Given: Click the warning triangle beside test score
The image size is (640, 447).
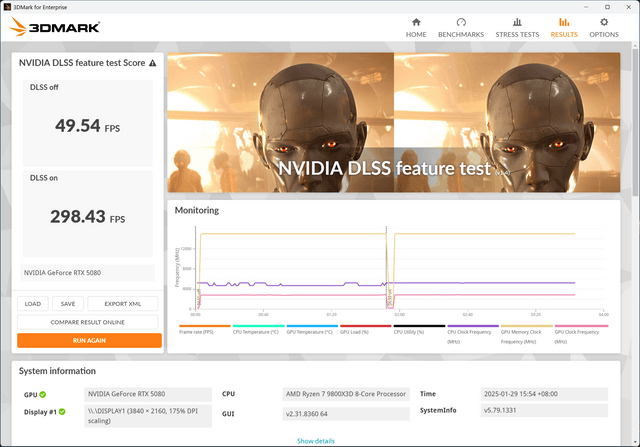Looking at the screenshot, I should (x=152, y=63).
